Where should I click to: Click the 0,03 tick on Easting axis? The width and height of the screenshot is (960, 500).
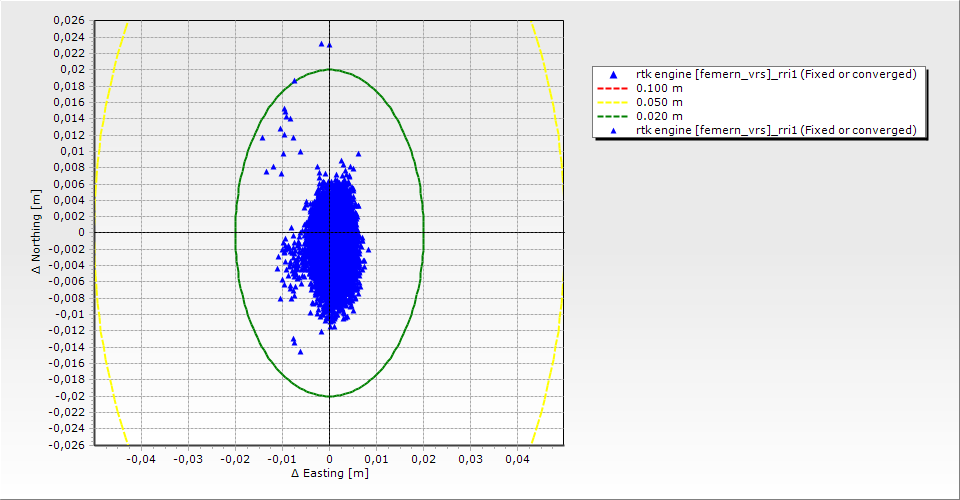click(x=470, y=459)
